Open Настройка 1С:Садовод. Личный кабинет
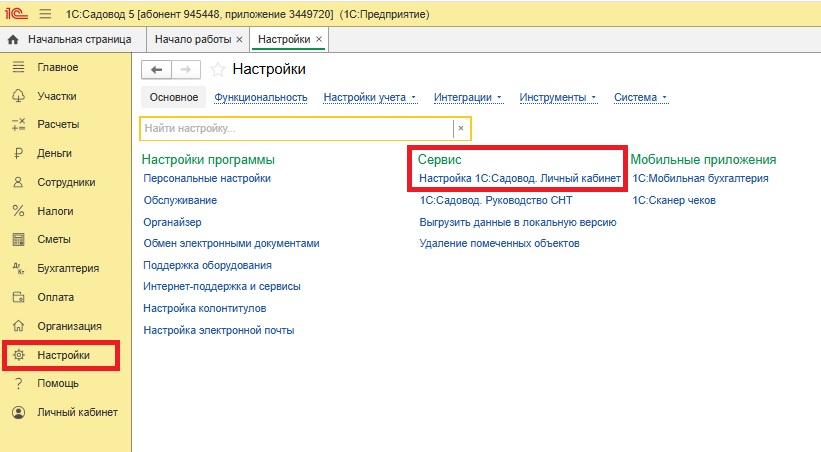 (520, 179)
